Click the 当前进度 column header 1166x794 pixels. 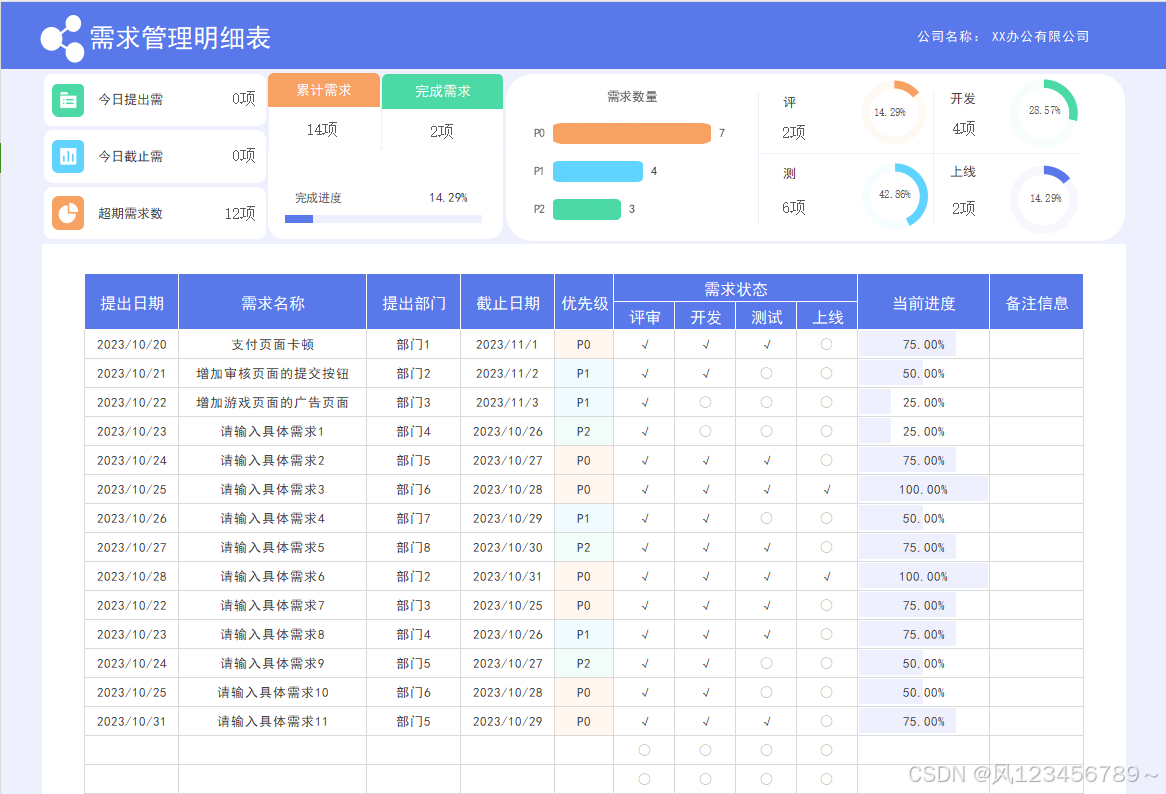tap(924, 303)
